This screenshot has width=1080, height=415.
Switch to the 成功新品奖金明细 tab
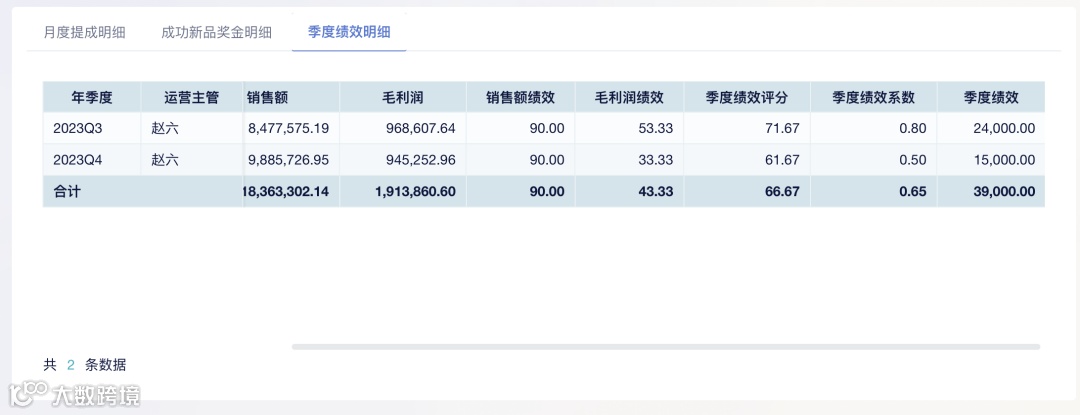coord(216,32)
